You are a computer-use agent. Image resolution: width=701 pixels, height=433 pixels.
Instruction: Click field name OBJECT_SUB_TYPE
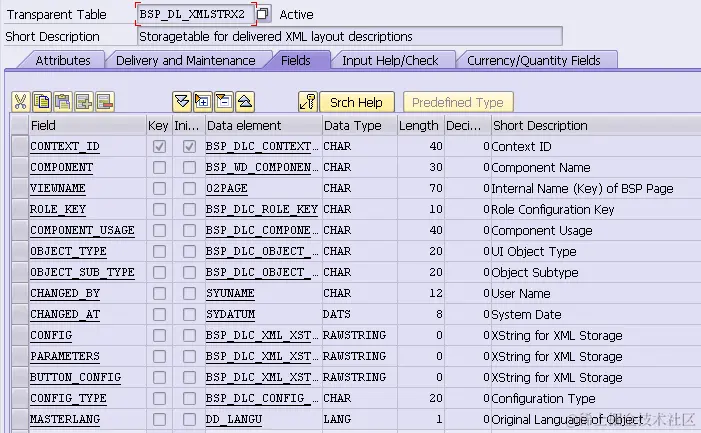click(82, 273)
